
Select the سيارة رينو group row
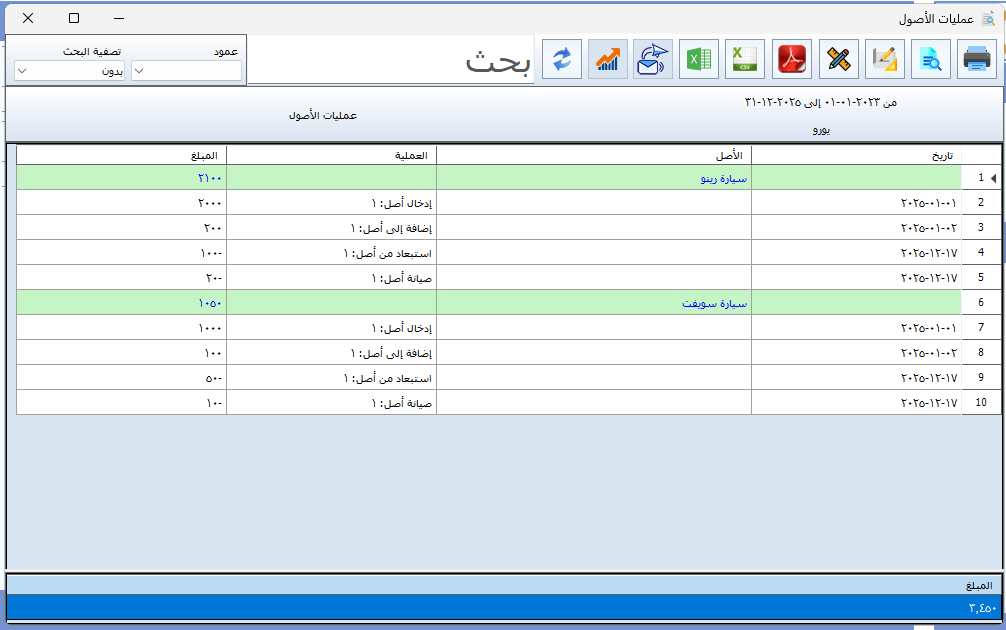tap(593, 179)
